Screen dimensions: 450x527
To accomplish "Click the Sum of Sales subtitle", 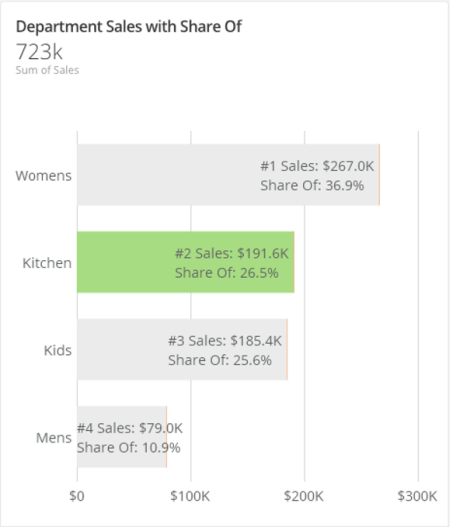I will pos(47,70).
